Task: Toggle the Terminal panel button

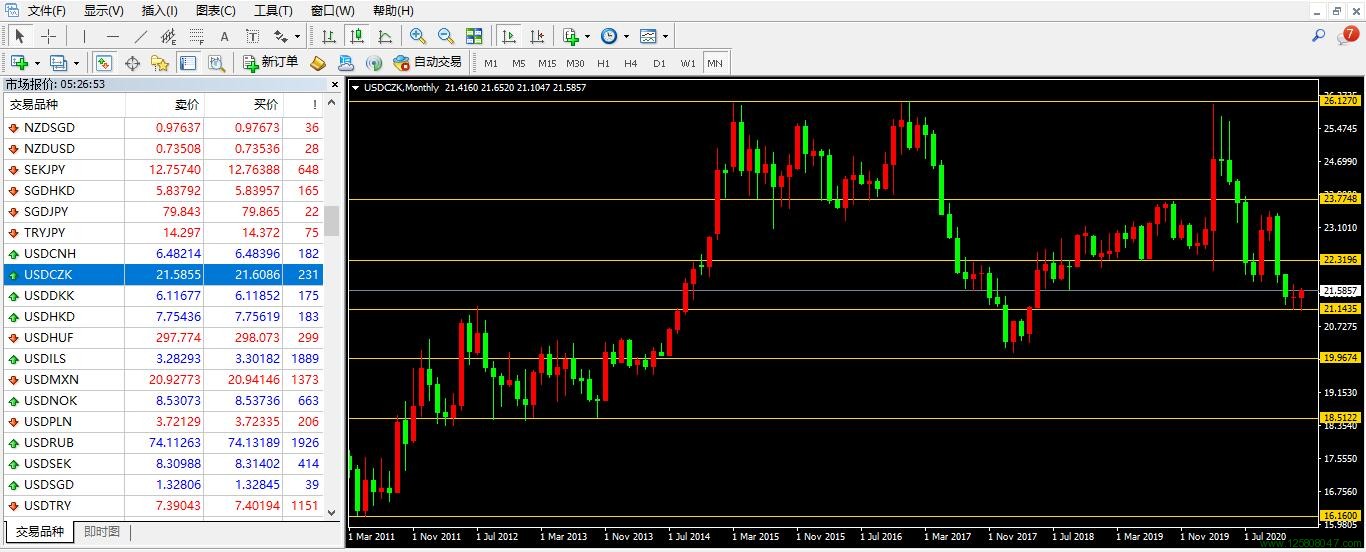Action: tap(188, 63)
